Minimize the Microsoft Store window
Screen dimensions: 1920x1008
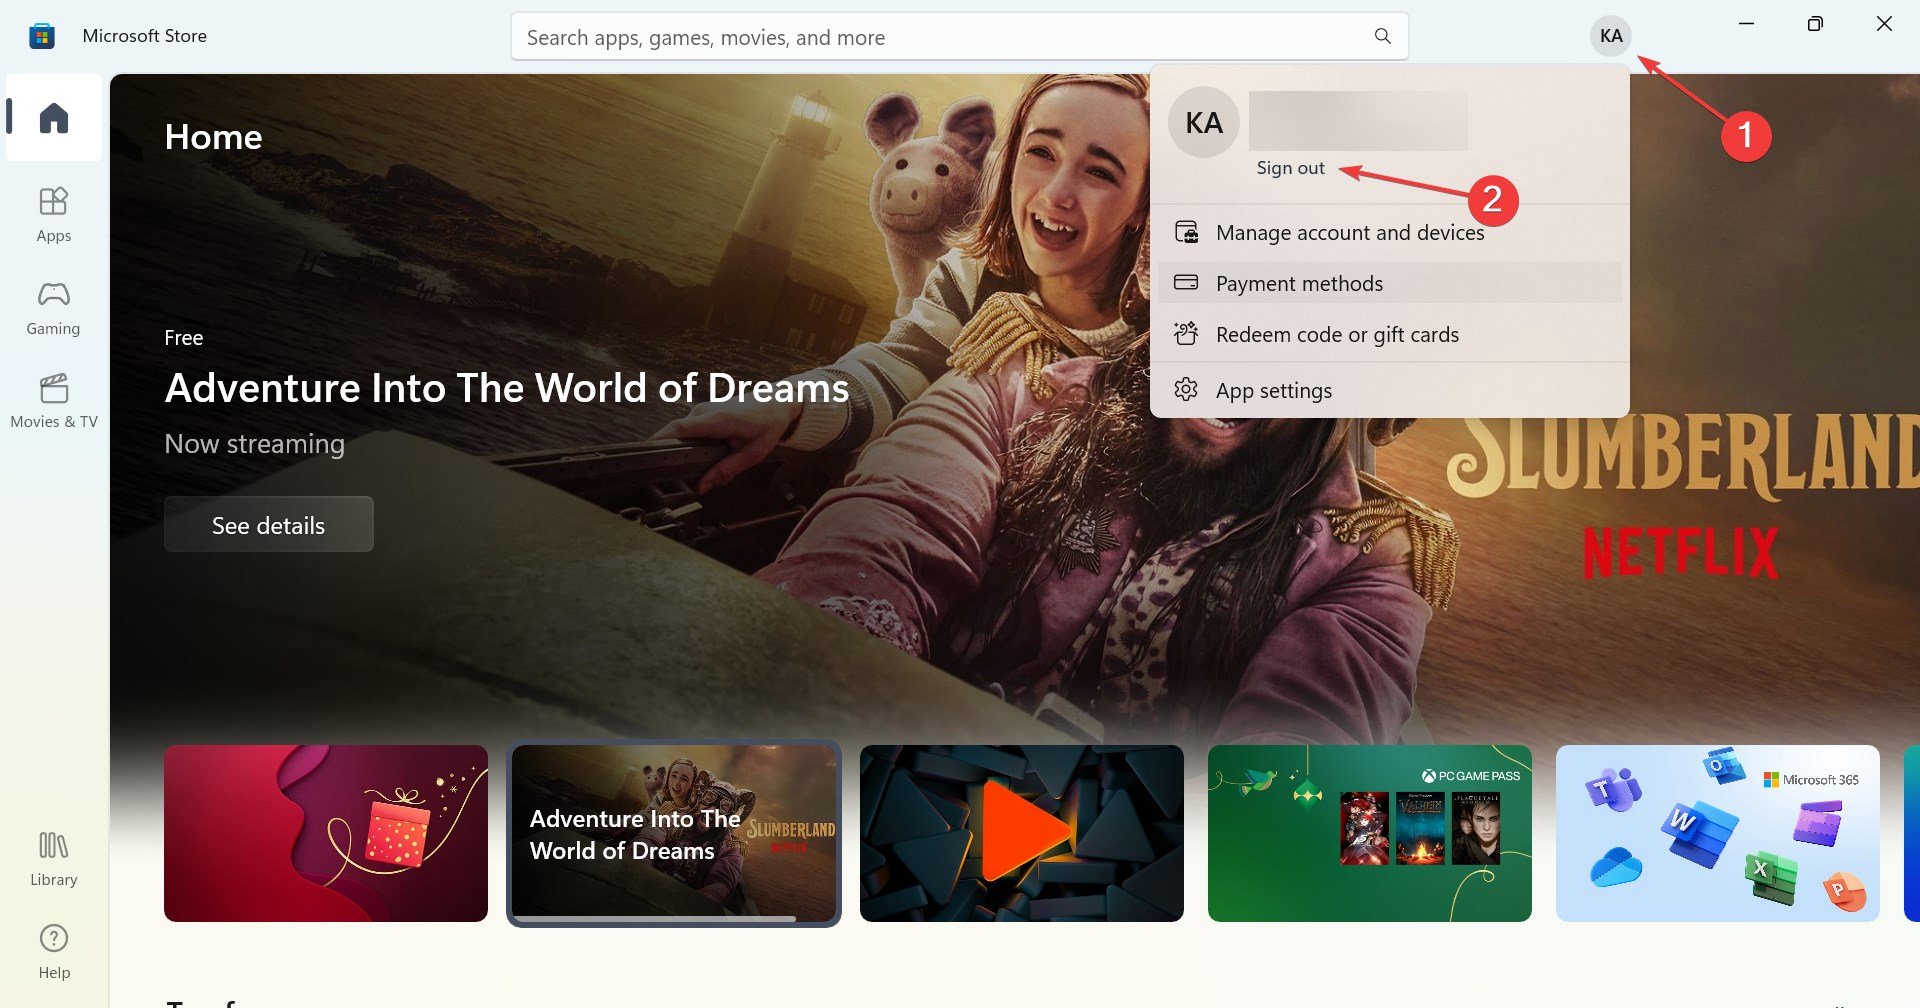[x=1747, y=23]
